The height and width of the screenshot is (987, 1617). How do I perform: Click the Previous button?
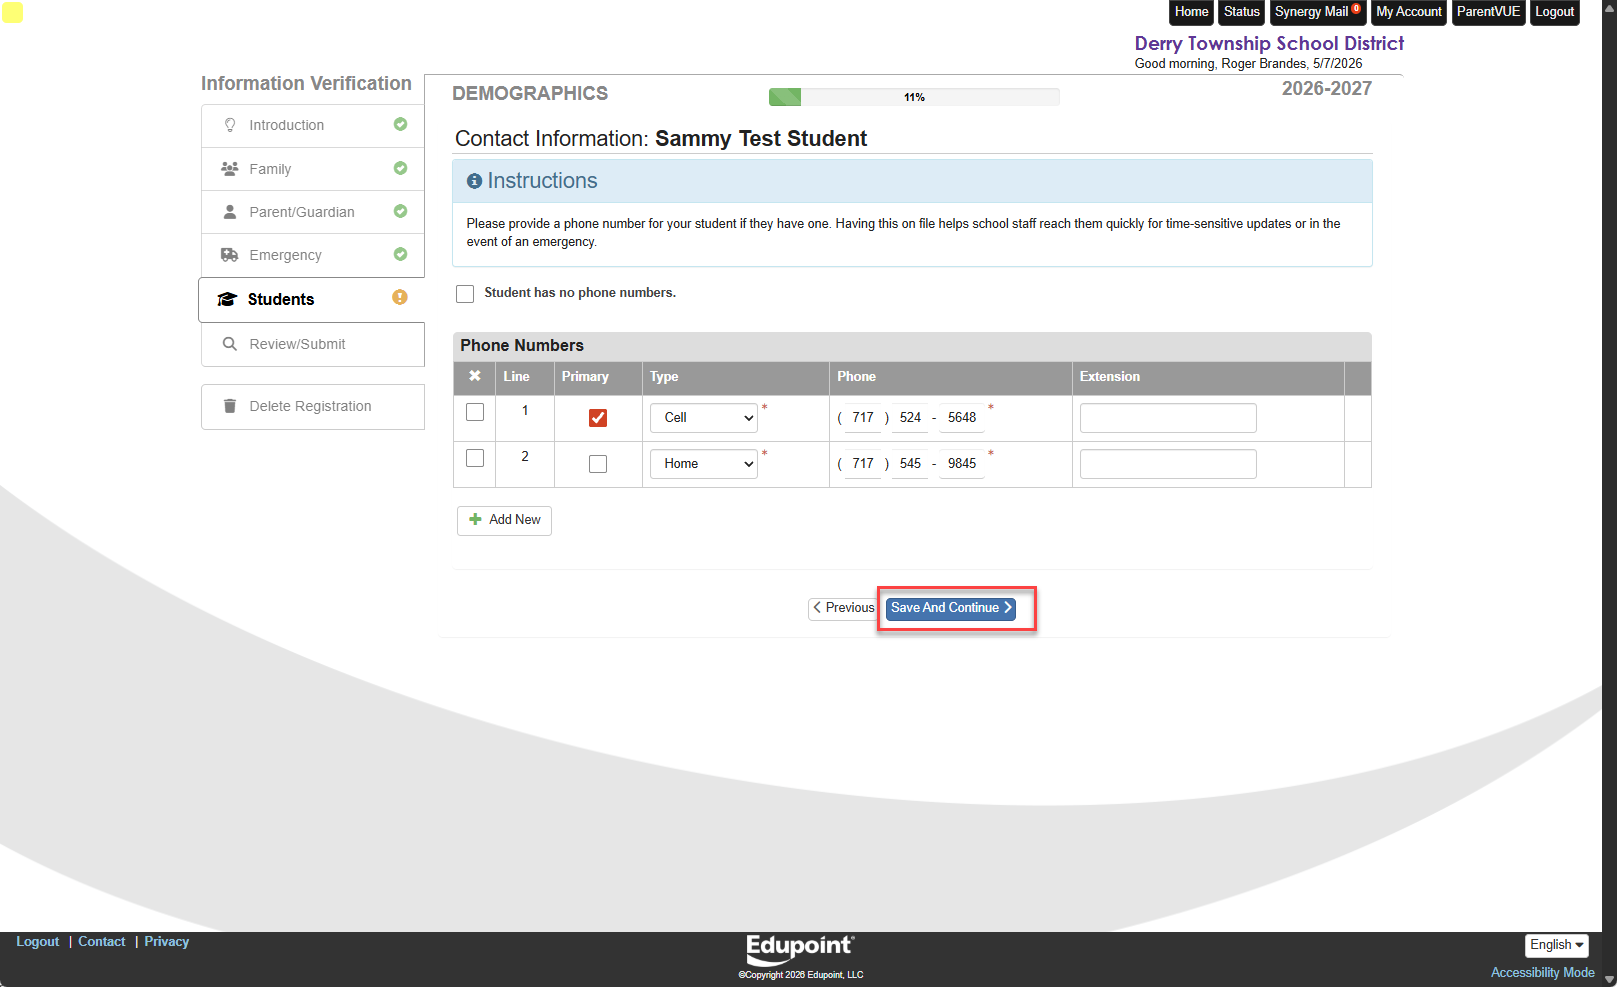(844, 608)
